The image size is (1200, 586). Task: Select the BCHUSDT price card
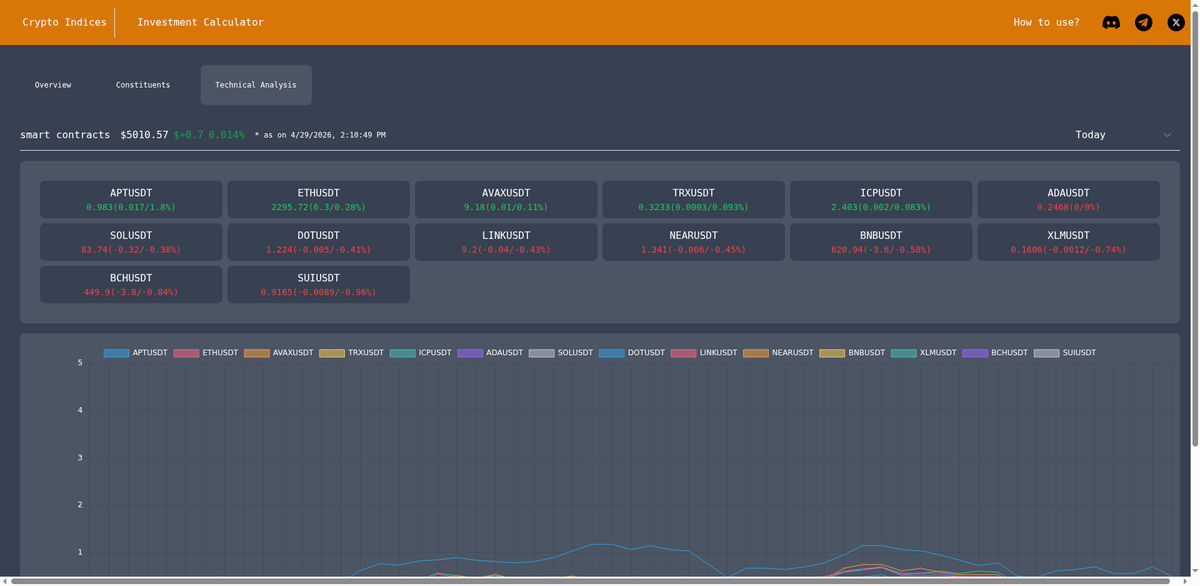[x=130, y=283]
